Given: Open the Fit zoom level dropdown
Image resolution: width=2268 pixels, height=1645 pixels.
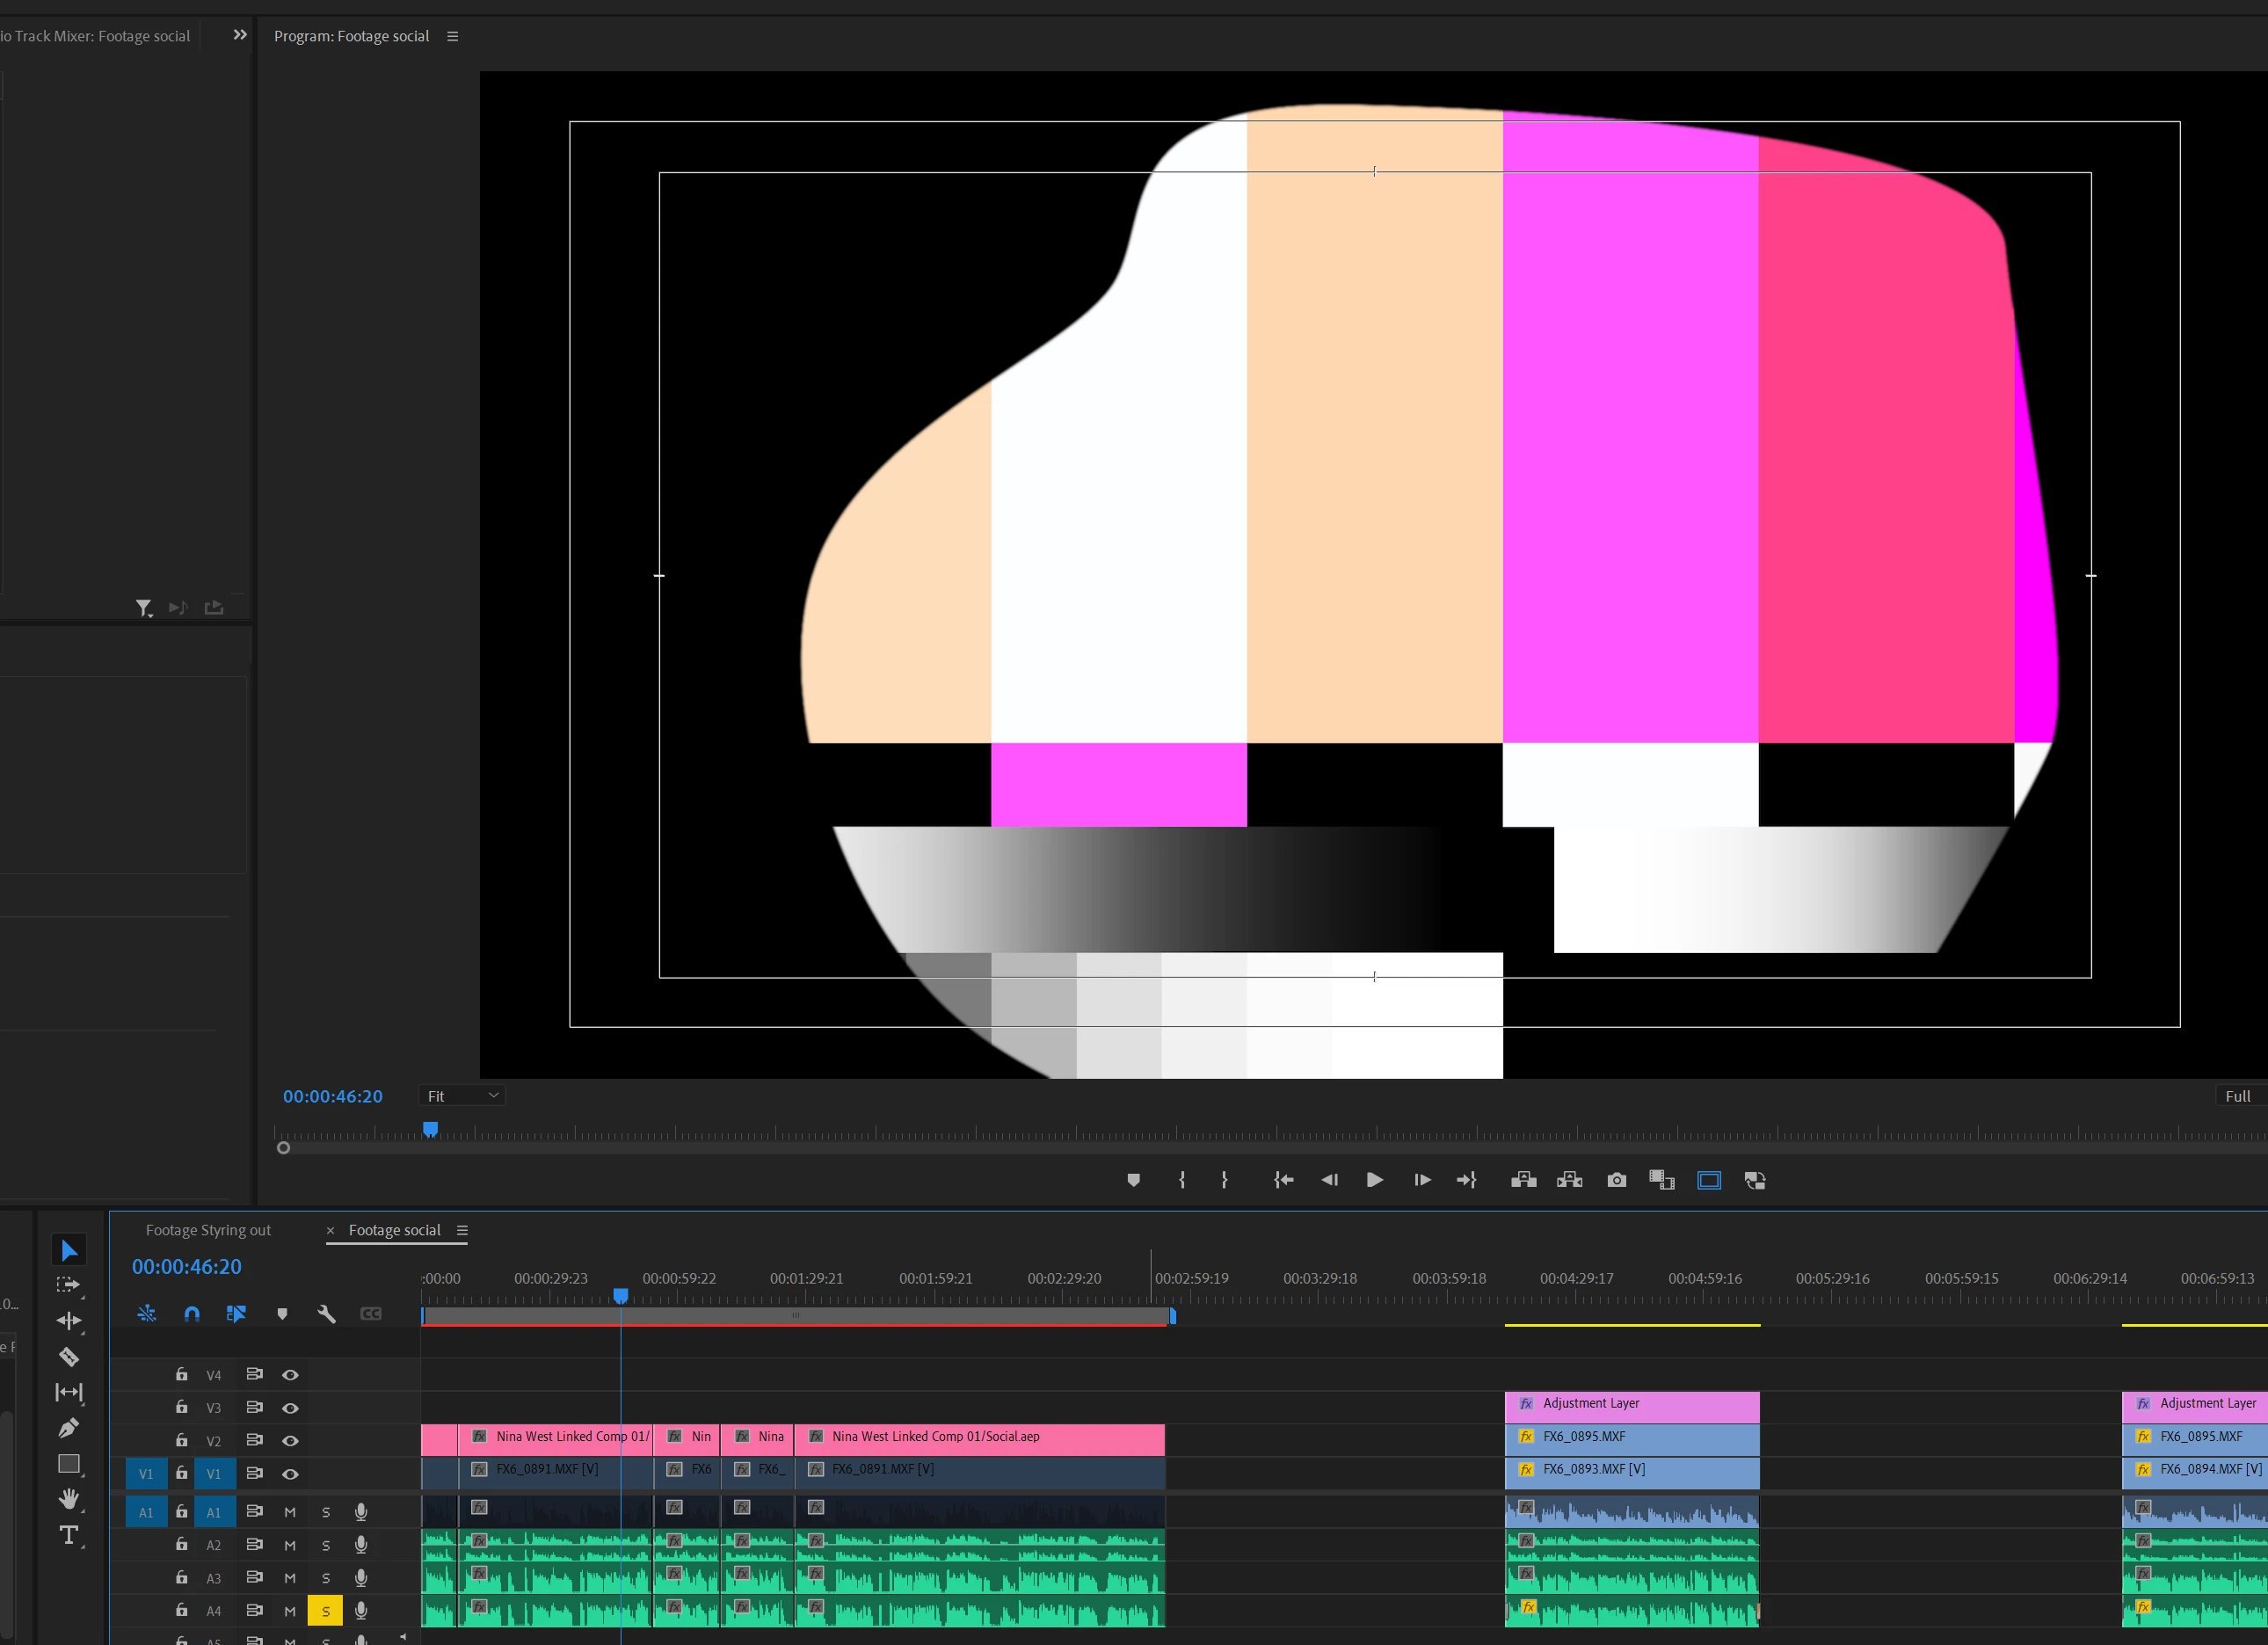Looking at the screenshot, I should [x=462, y=1096].
